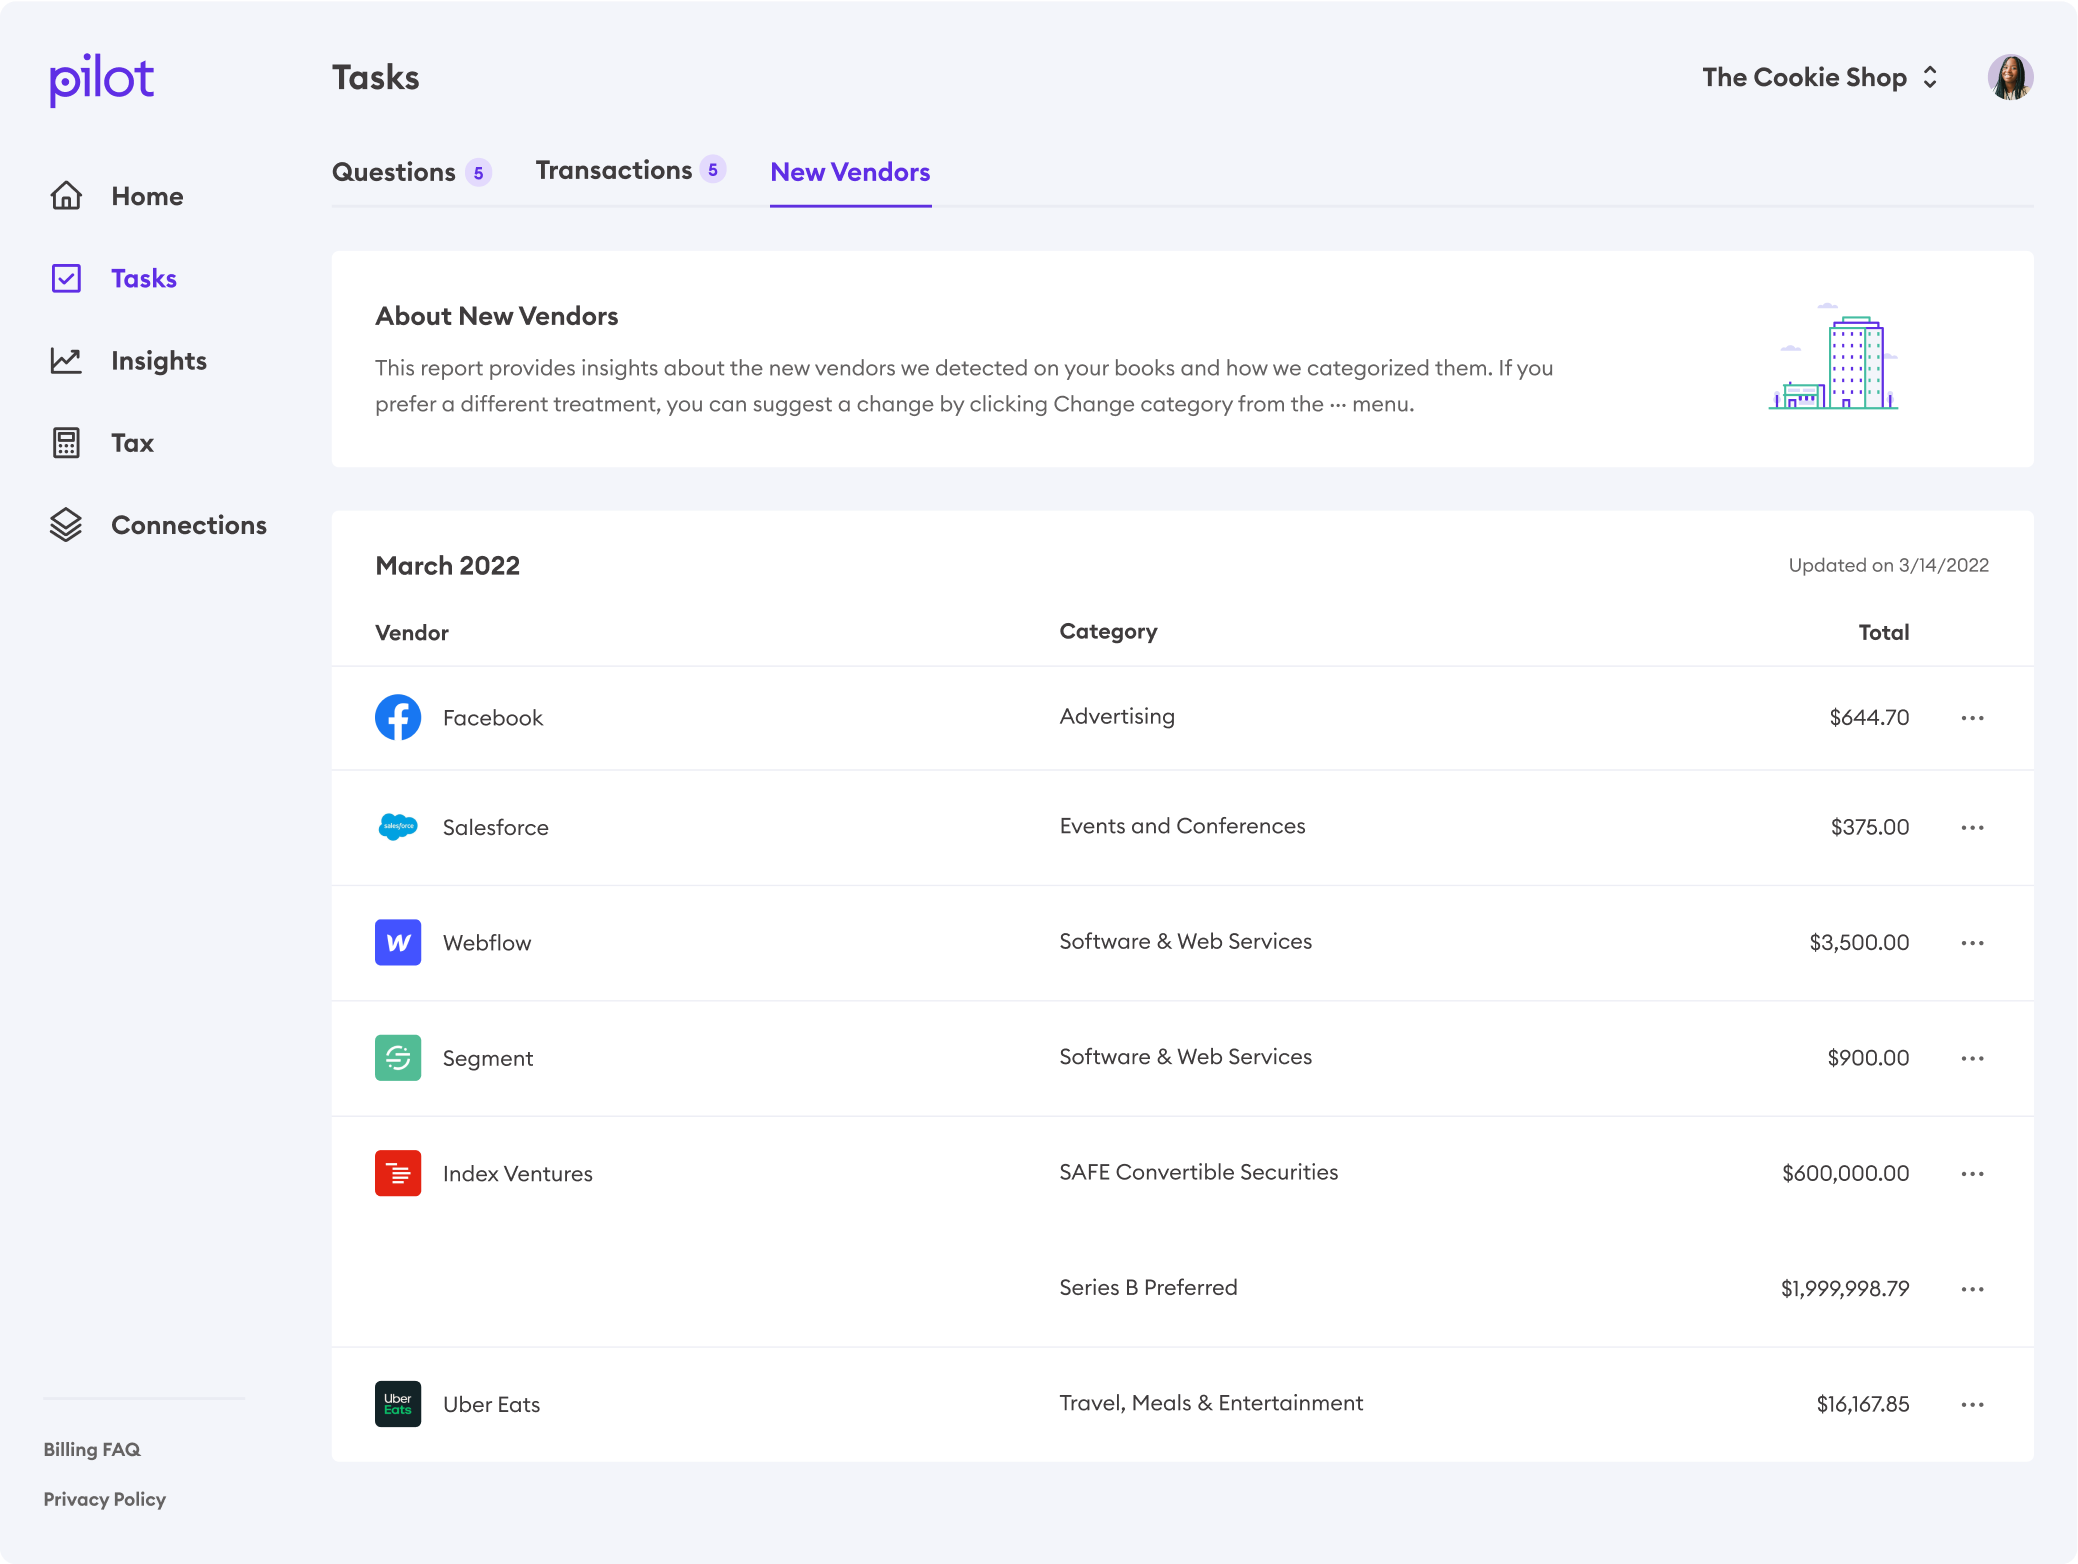Click the Facebook vendor logo
The height and width of the screenshot is (1564, 2078).
398,717
